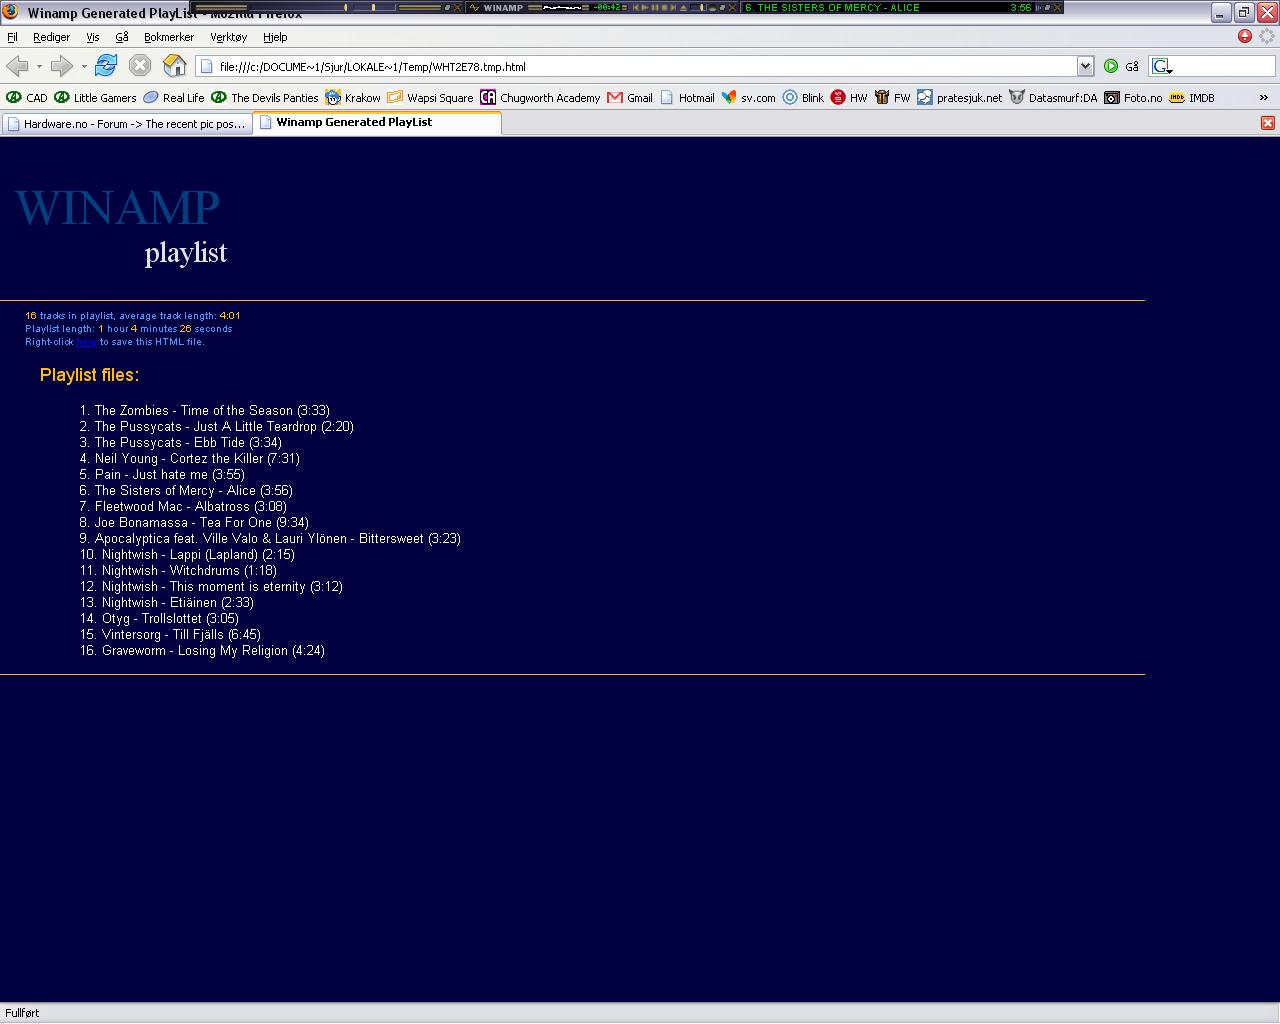The image size is (1280, 1024).
Task: Click the Forward arrow in Firefox toolbar
Action: pyautogui.click(x=61, y=66)
